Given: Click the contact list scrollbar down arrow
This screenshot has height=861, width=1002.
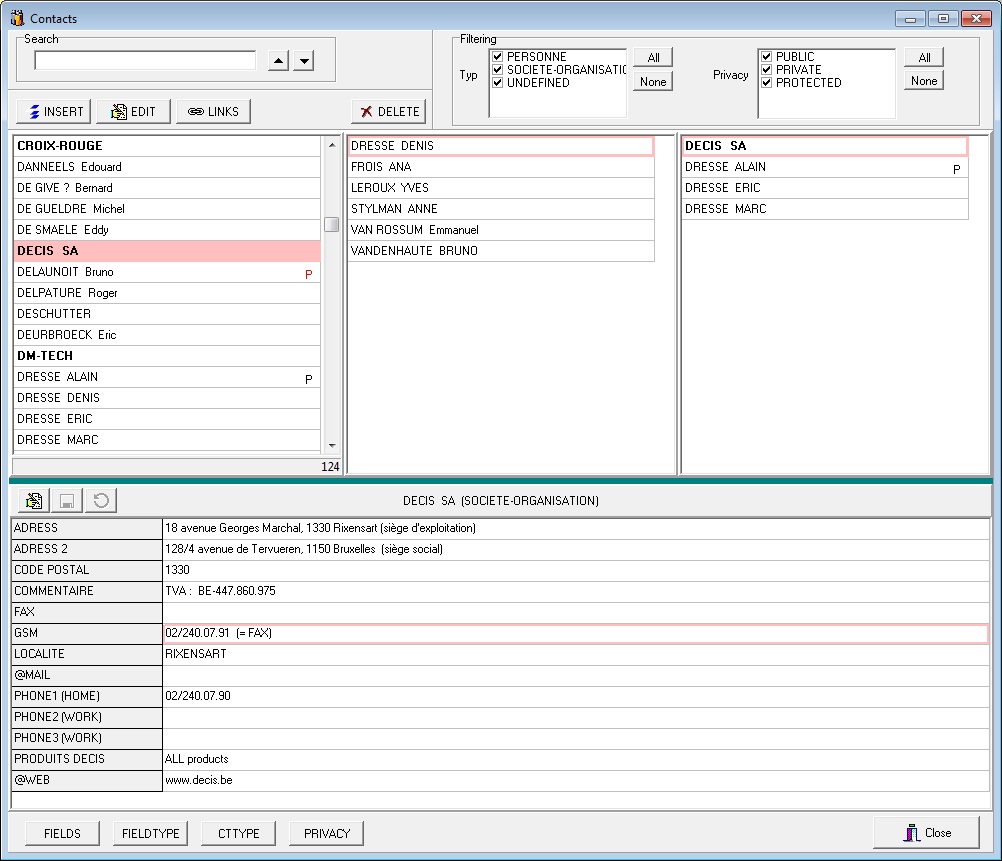Looking at the screenshot, I should click(332, 447).
